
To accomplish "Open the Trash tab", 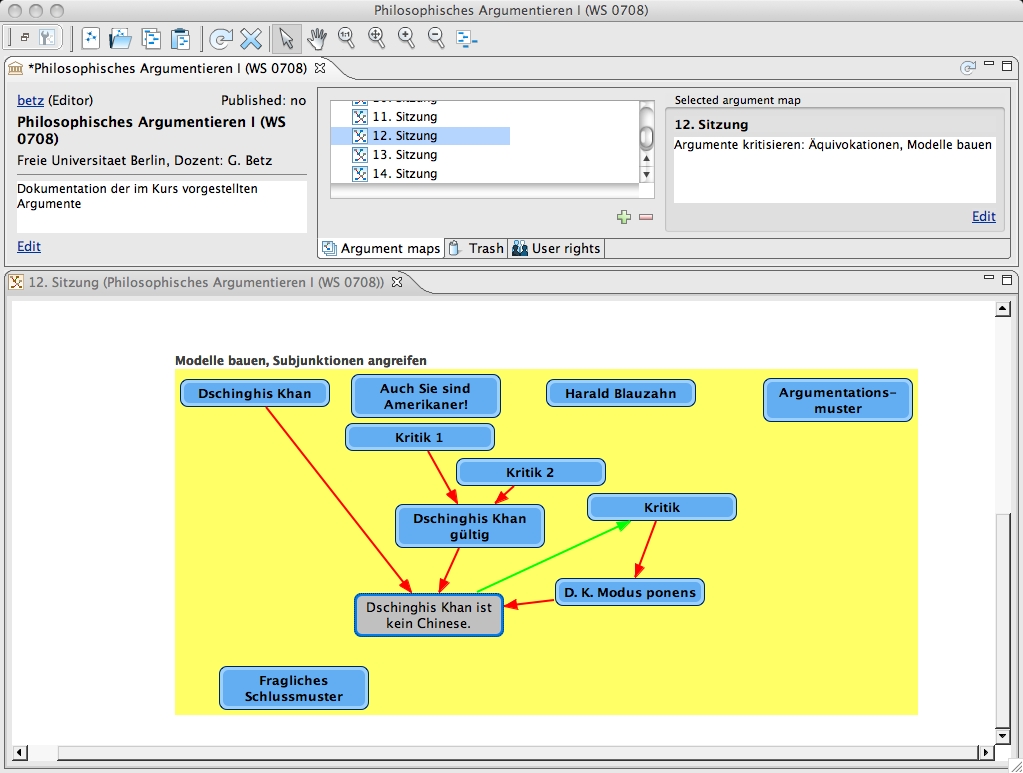I will 477,249.
